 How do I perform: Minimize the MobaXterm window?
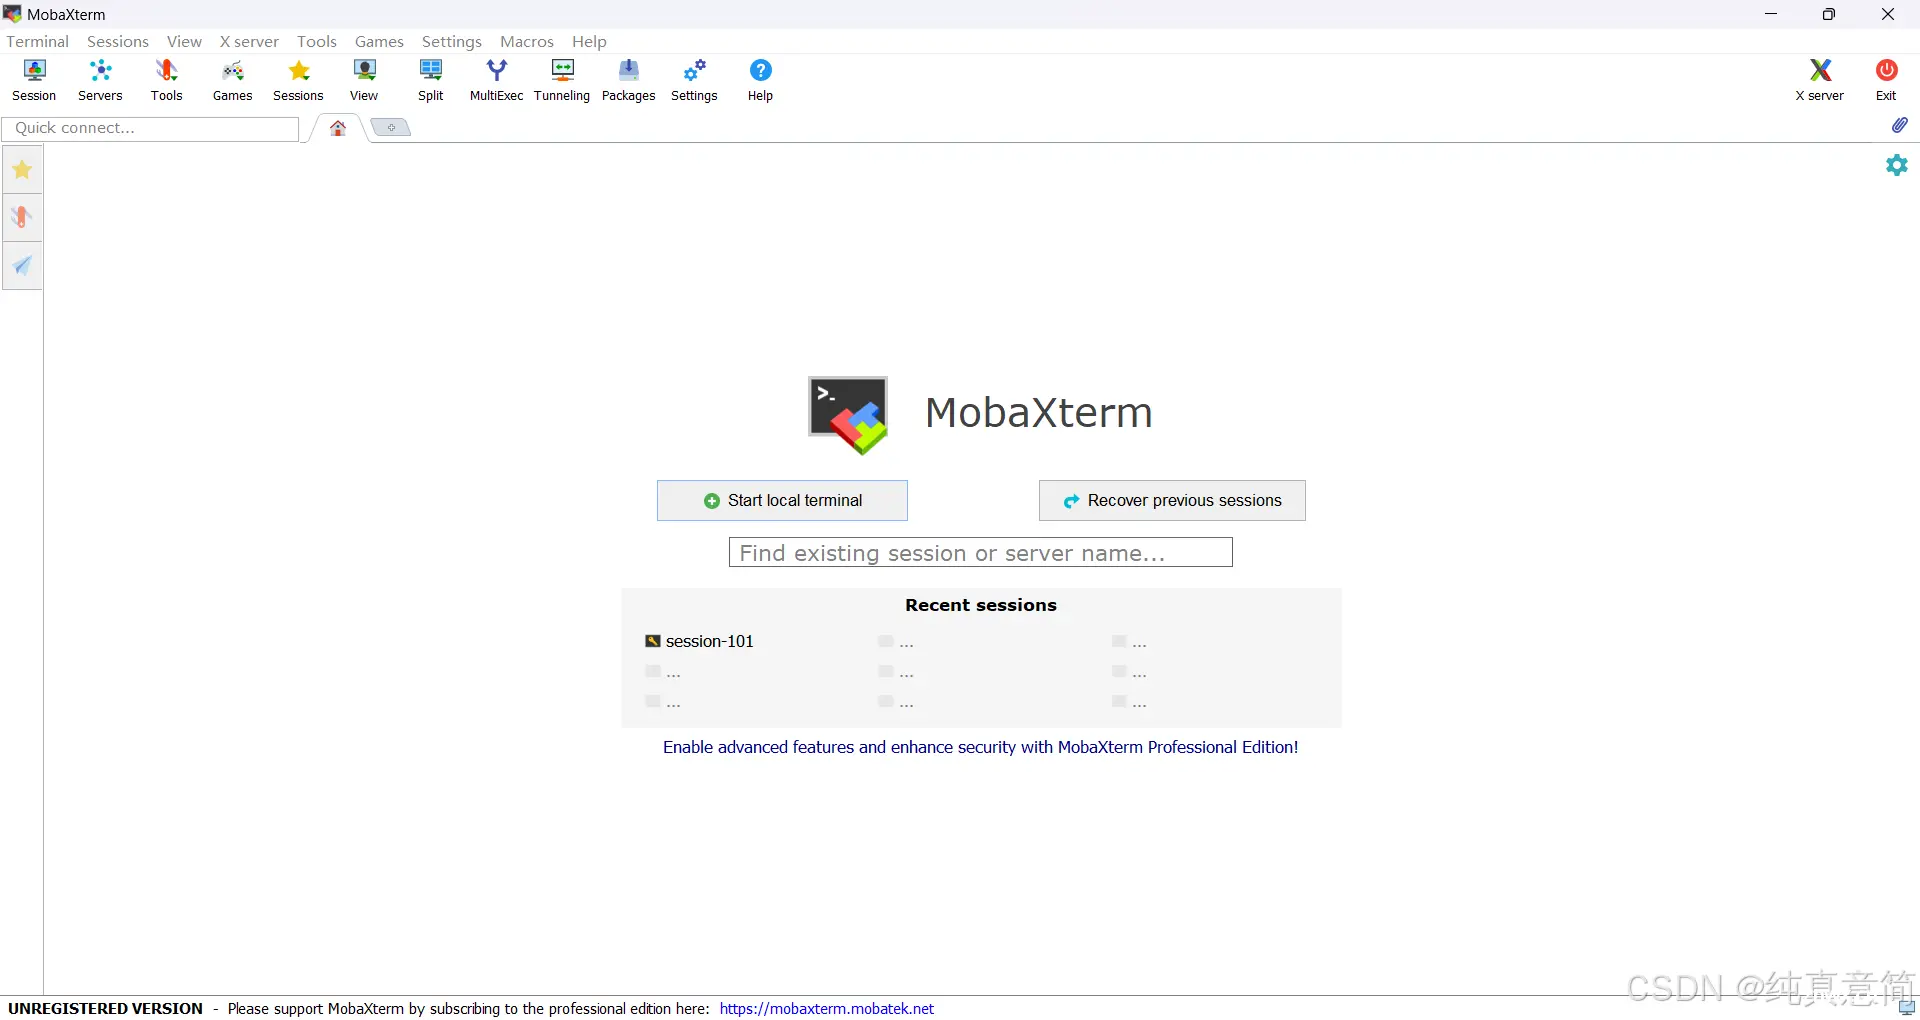point(1771,14)
